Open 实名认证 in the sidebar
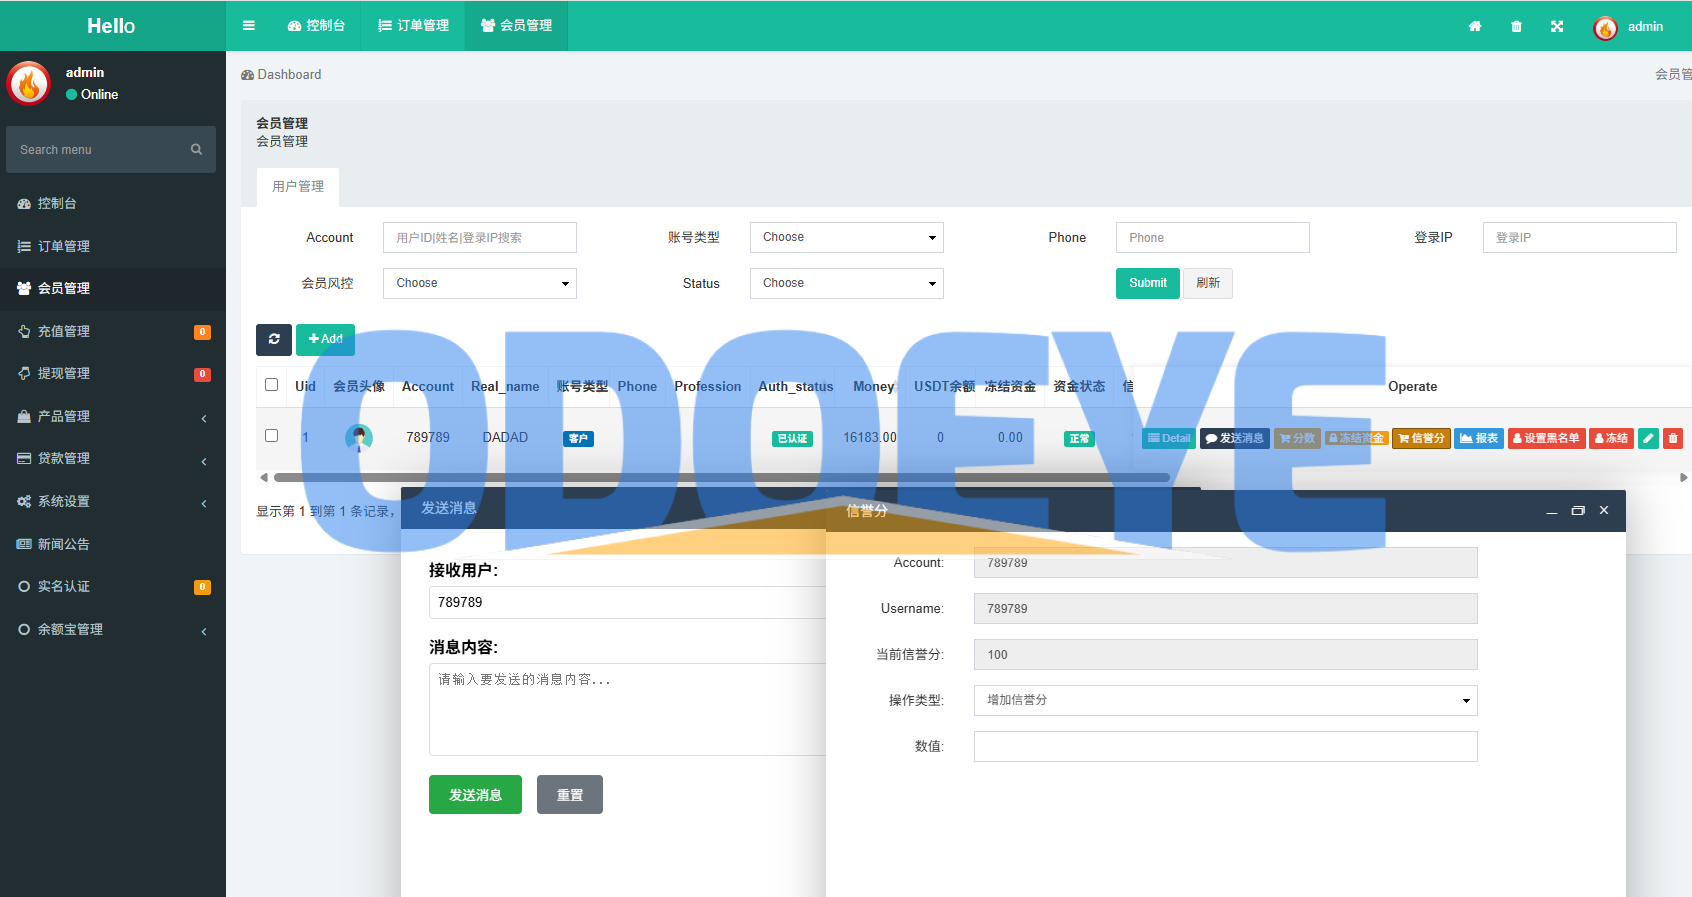 pos(113,586)
